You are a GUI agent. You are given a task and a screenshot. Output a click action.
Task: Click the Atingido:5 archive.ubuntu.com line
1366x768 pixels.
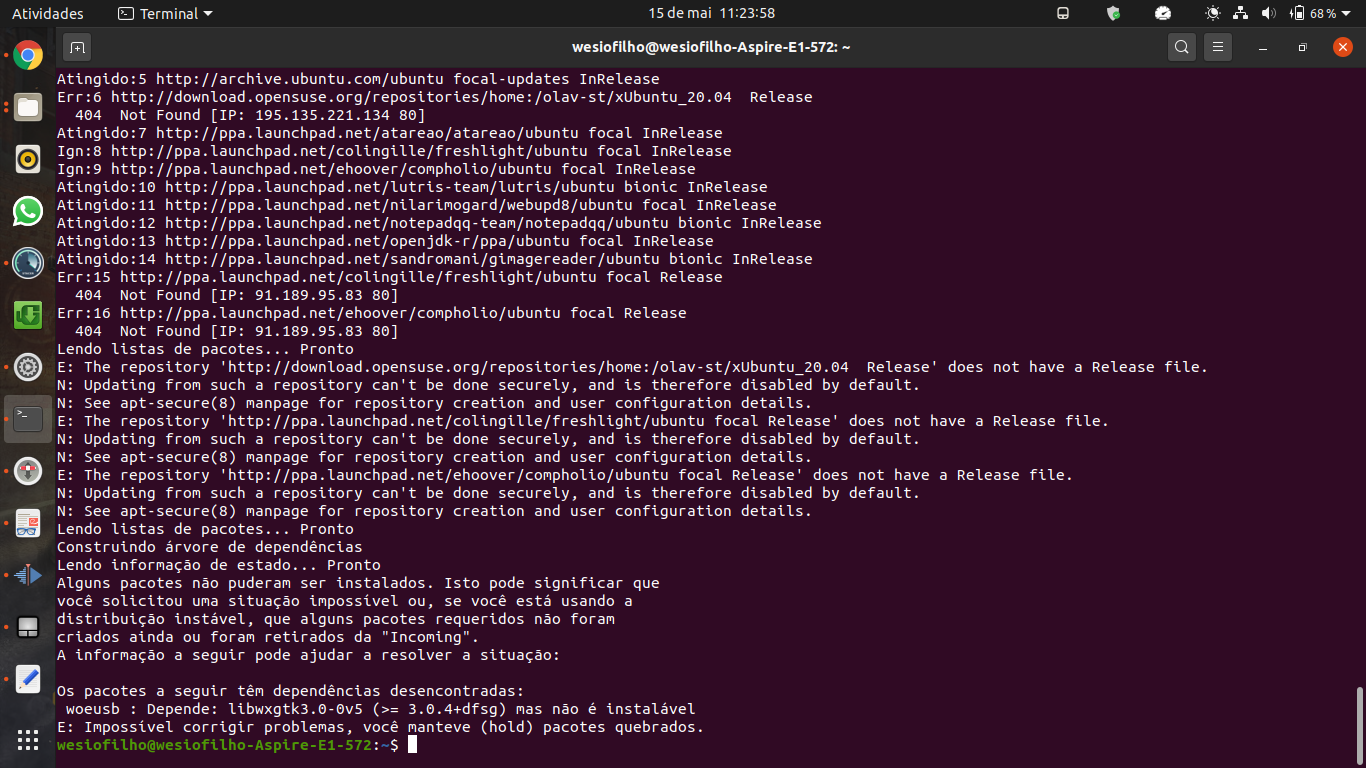coord(358,79)
